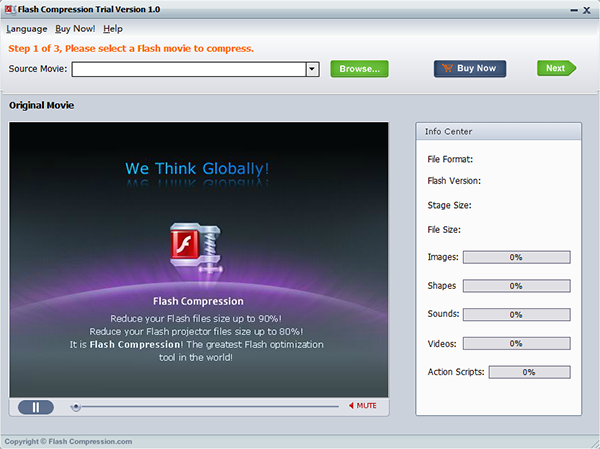Click the Sounds percentage progress bar
This screenshot has width=600, height=449.
pyautogui.click(x=517, y=315)
